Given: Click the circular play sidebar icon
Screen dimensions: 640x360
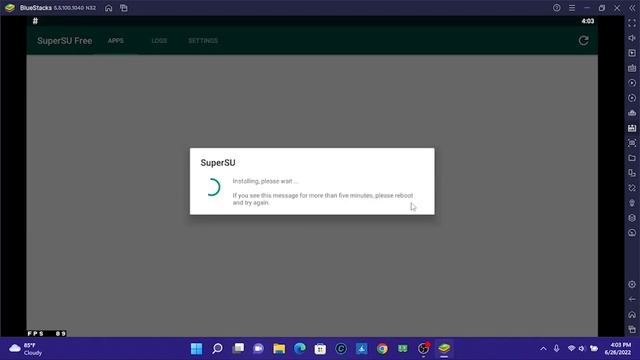Looking at the screenshot, I should 632,83.
